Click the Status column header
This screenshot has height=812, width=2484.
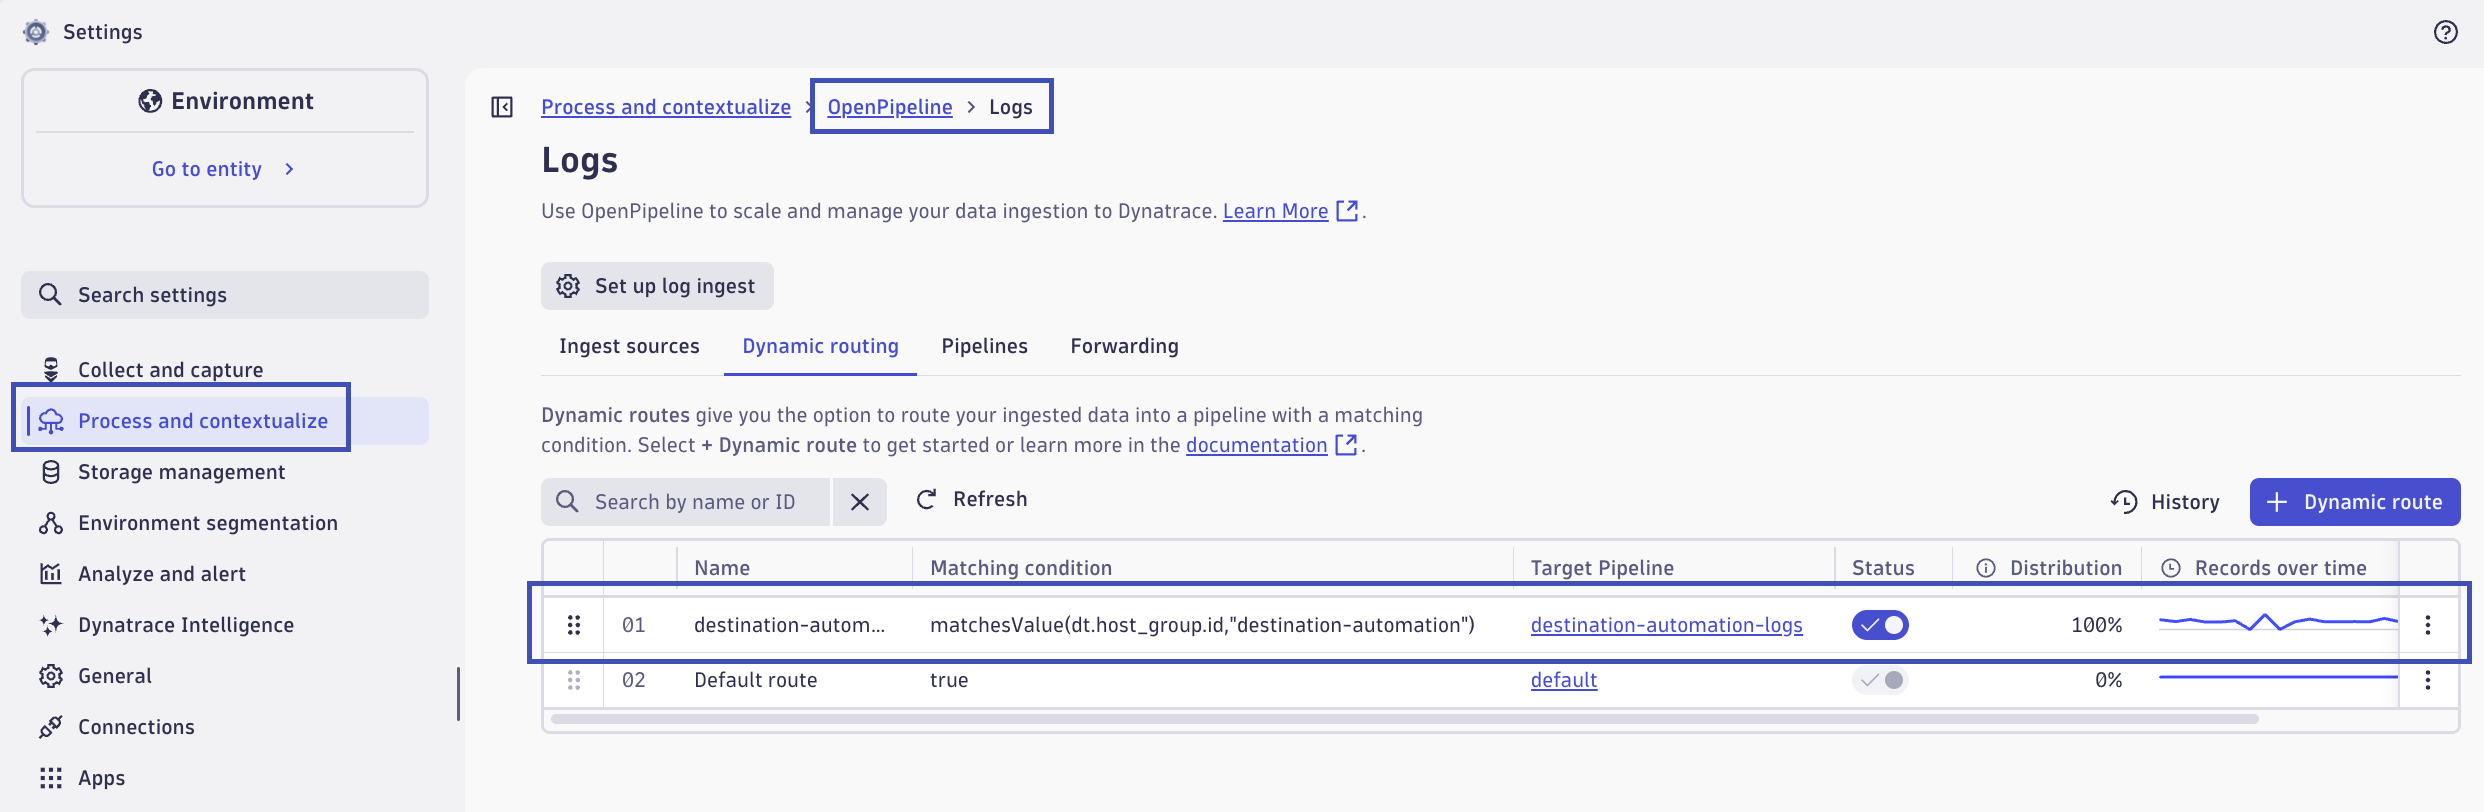coord(1883,568)
